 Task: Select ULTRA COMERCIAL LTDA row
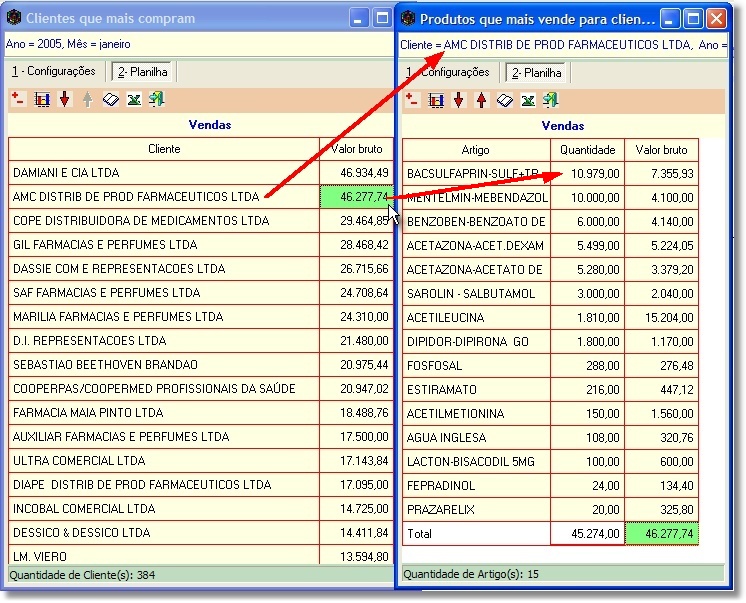pos(164,461)
